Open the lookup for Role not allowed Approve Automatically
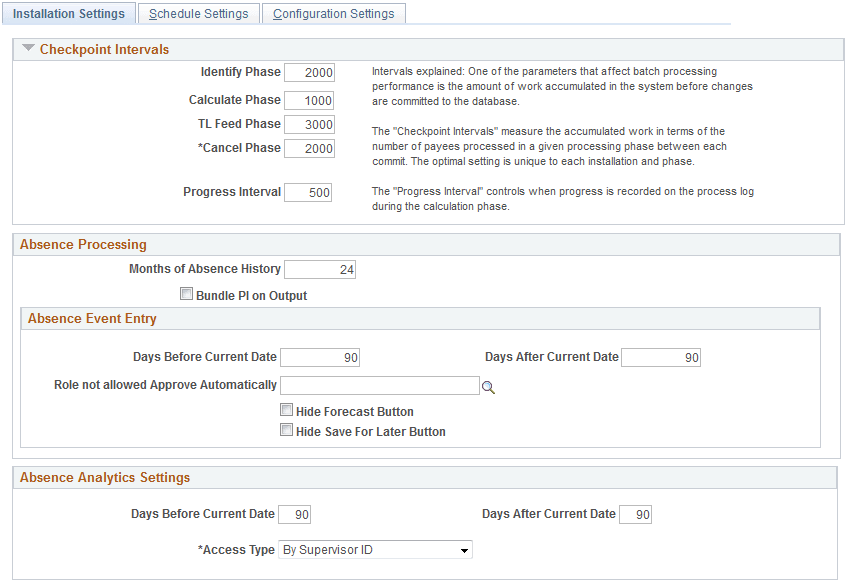The width and height of the screenshot is (848, 583). 488,387
